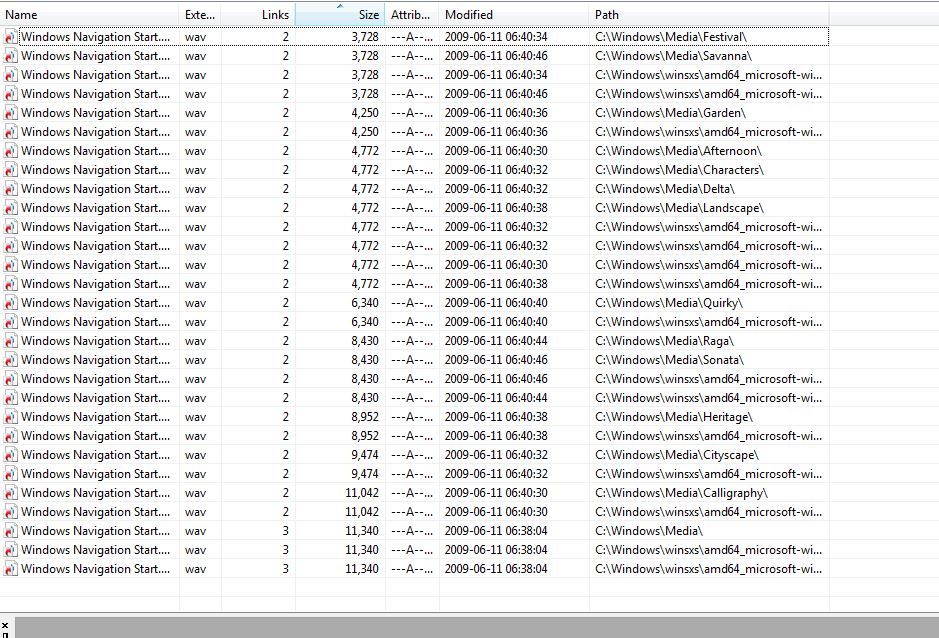Click the wav file icon in the Characters row
939x638 pixels.
[10, 170]
